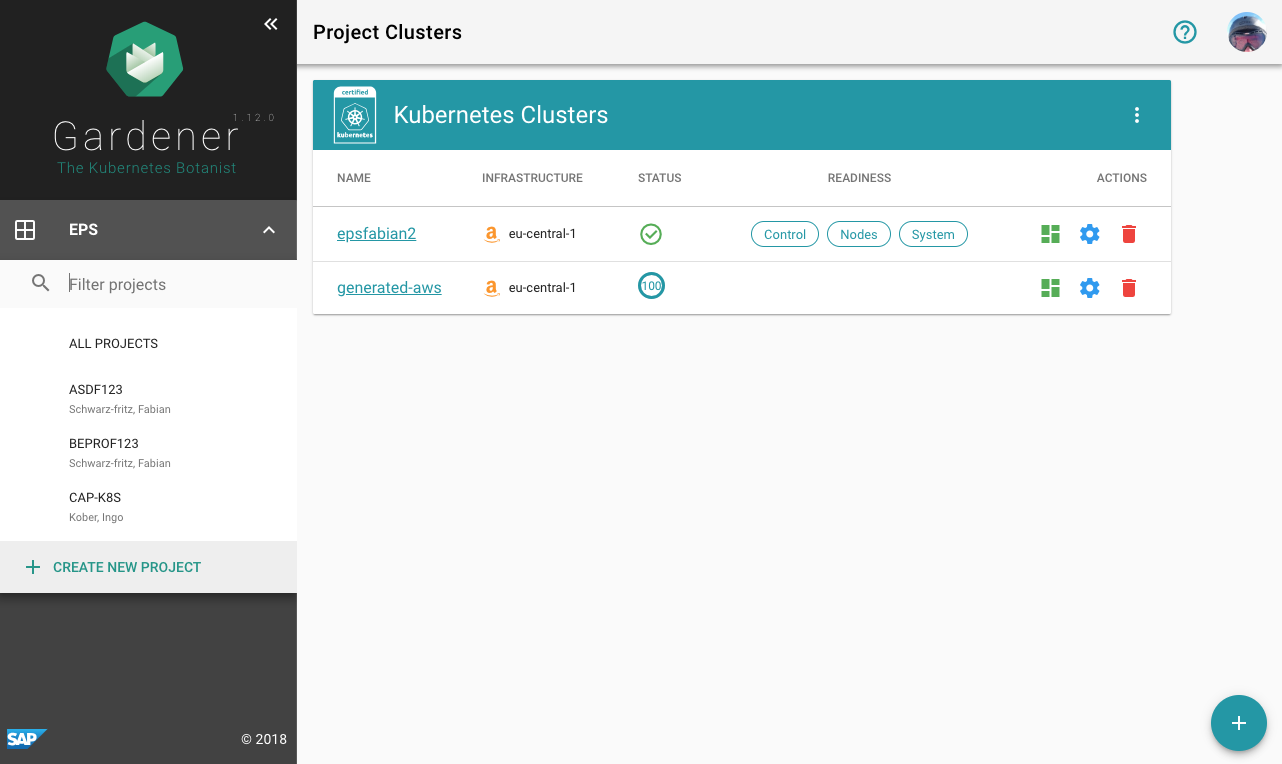Open the help question mark icon

[x=1185, y=32]
